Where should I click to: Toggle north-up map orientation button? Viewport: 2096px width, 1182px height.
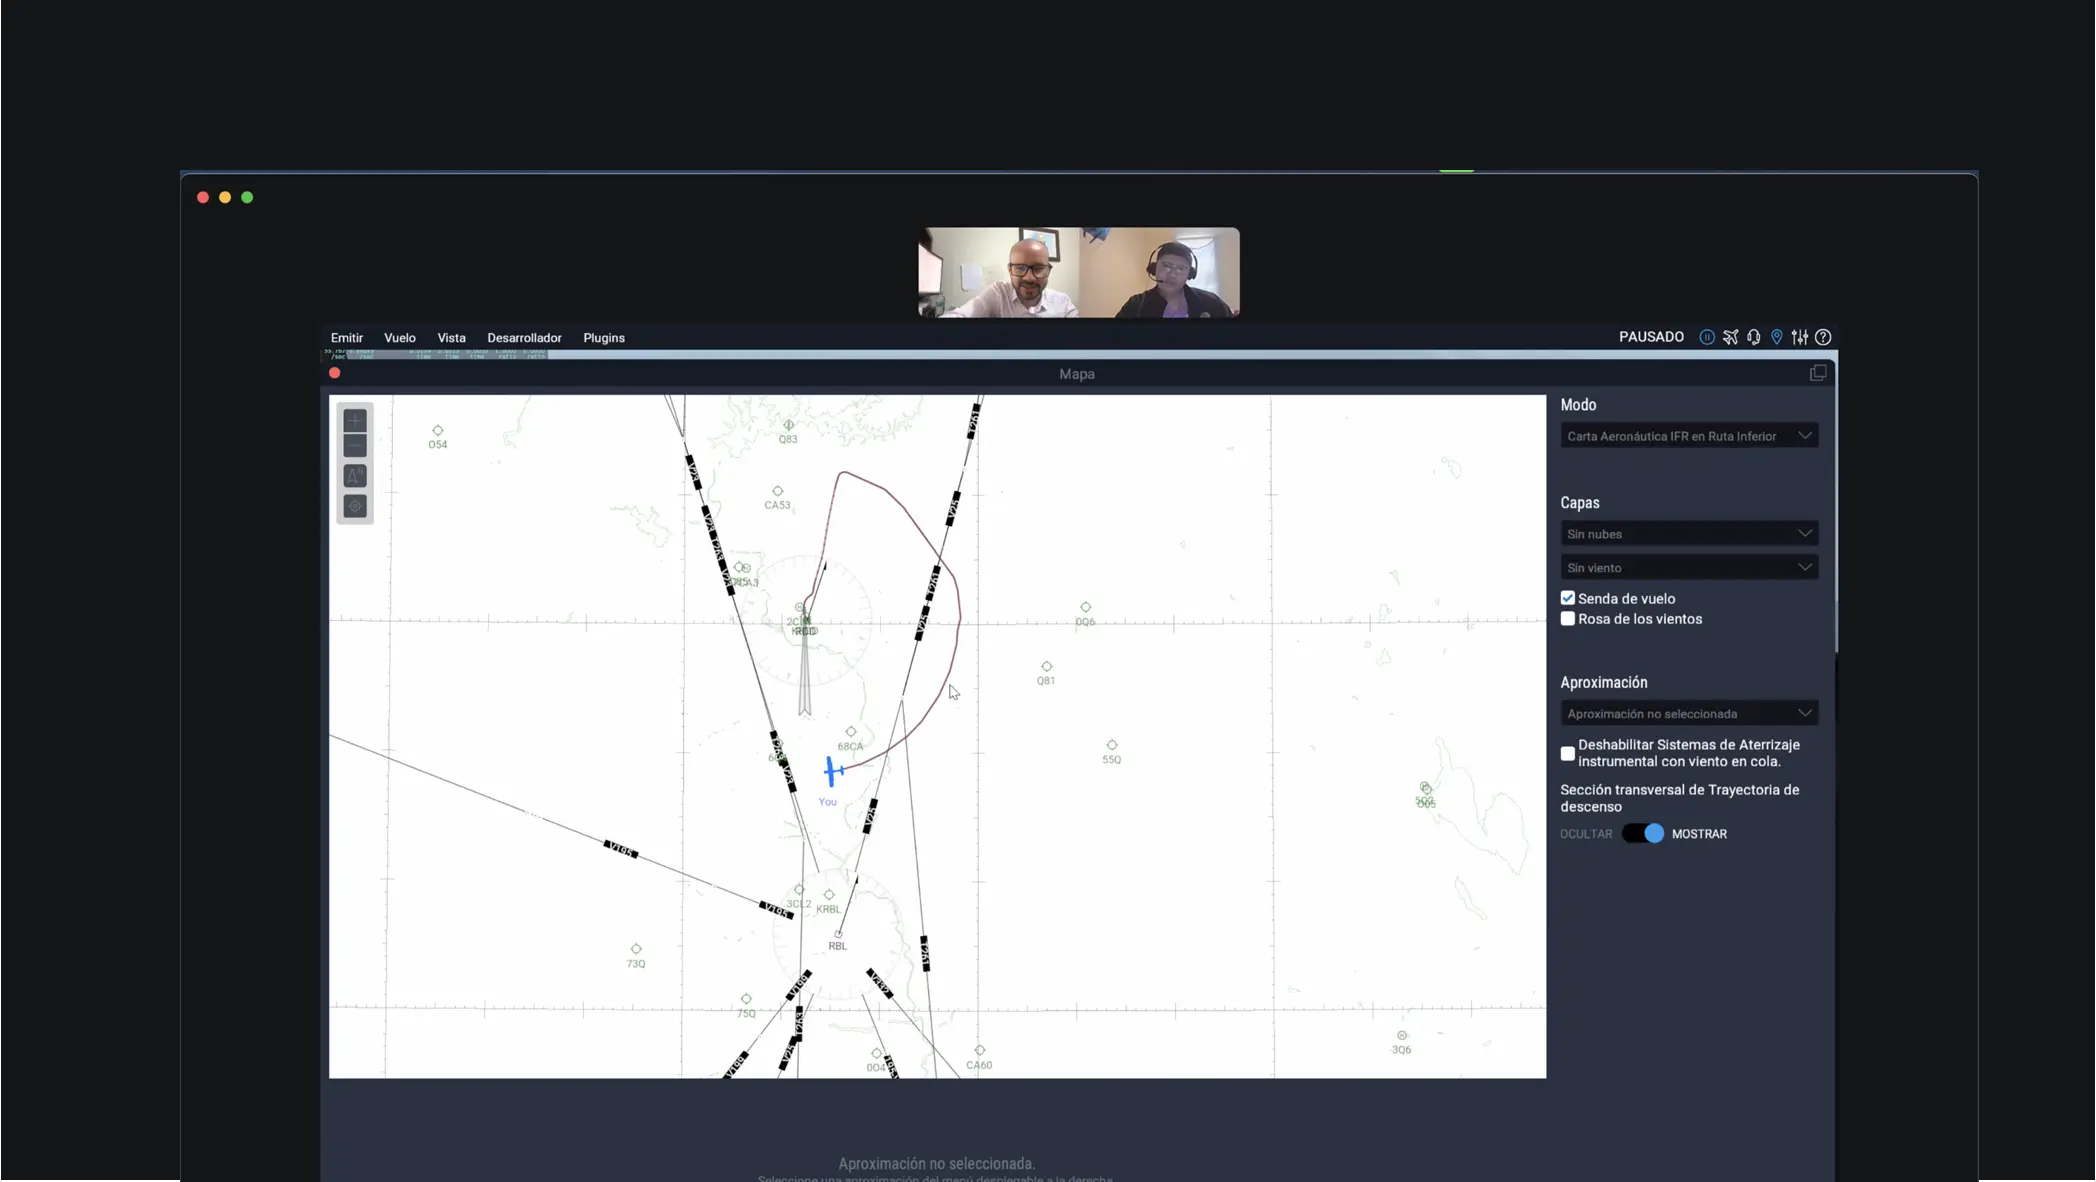[x=355, y=476]
